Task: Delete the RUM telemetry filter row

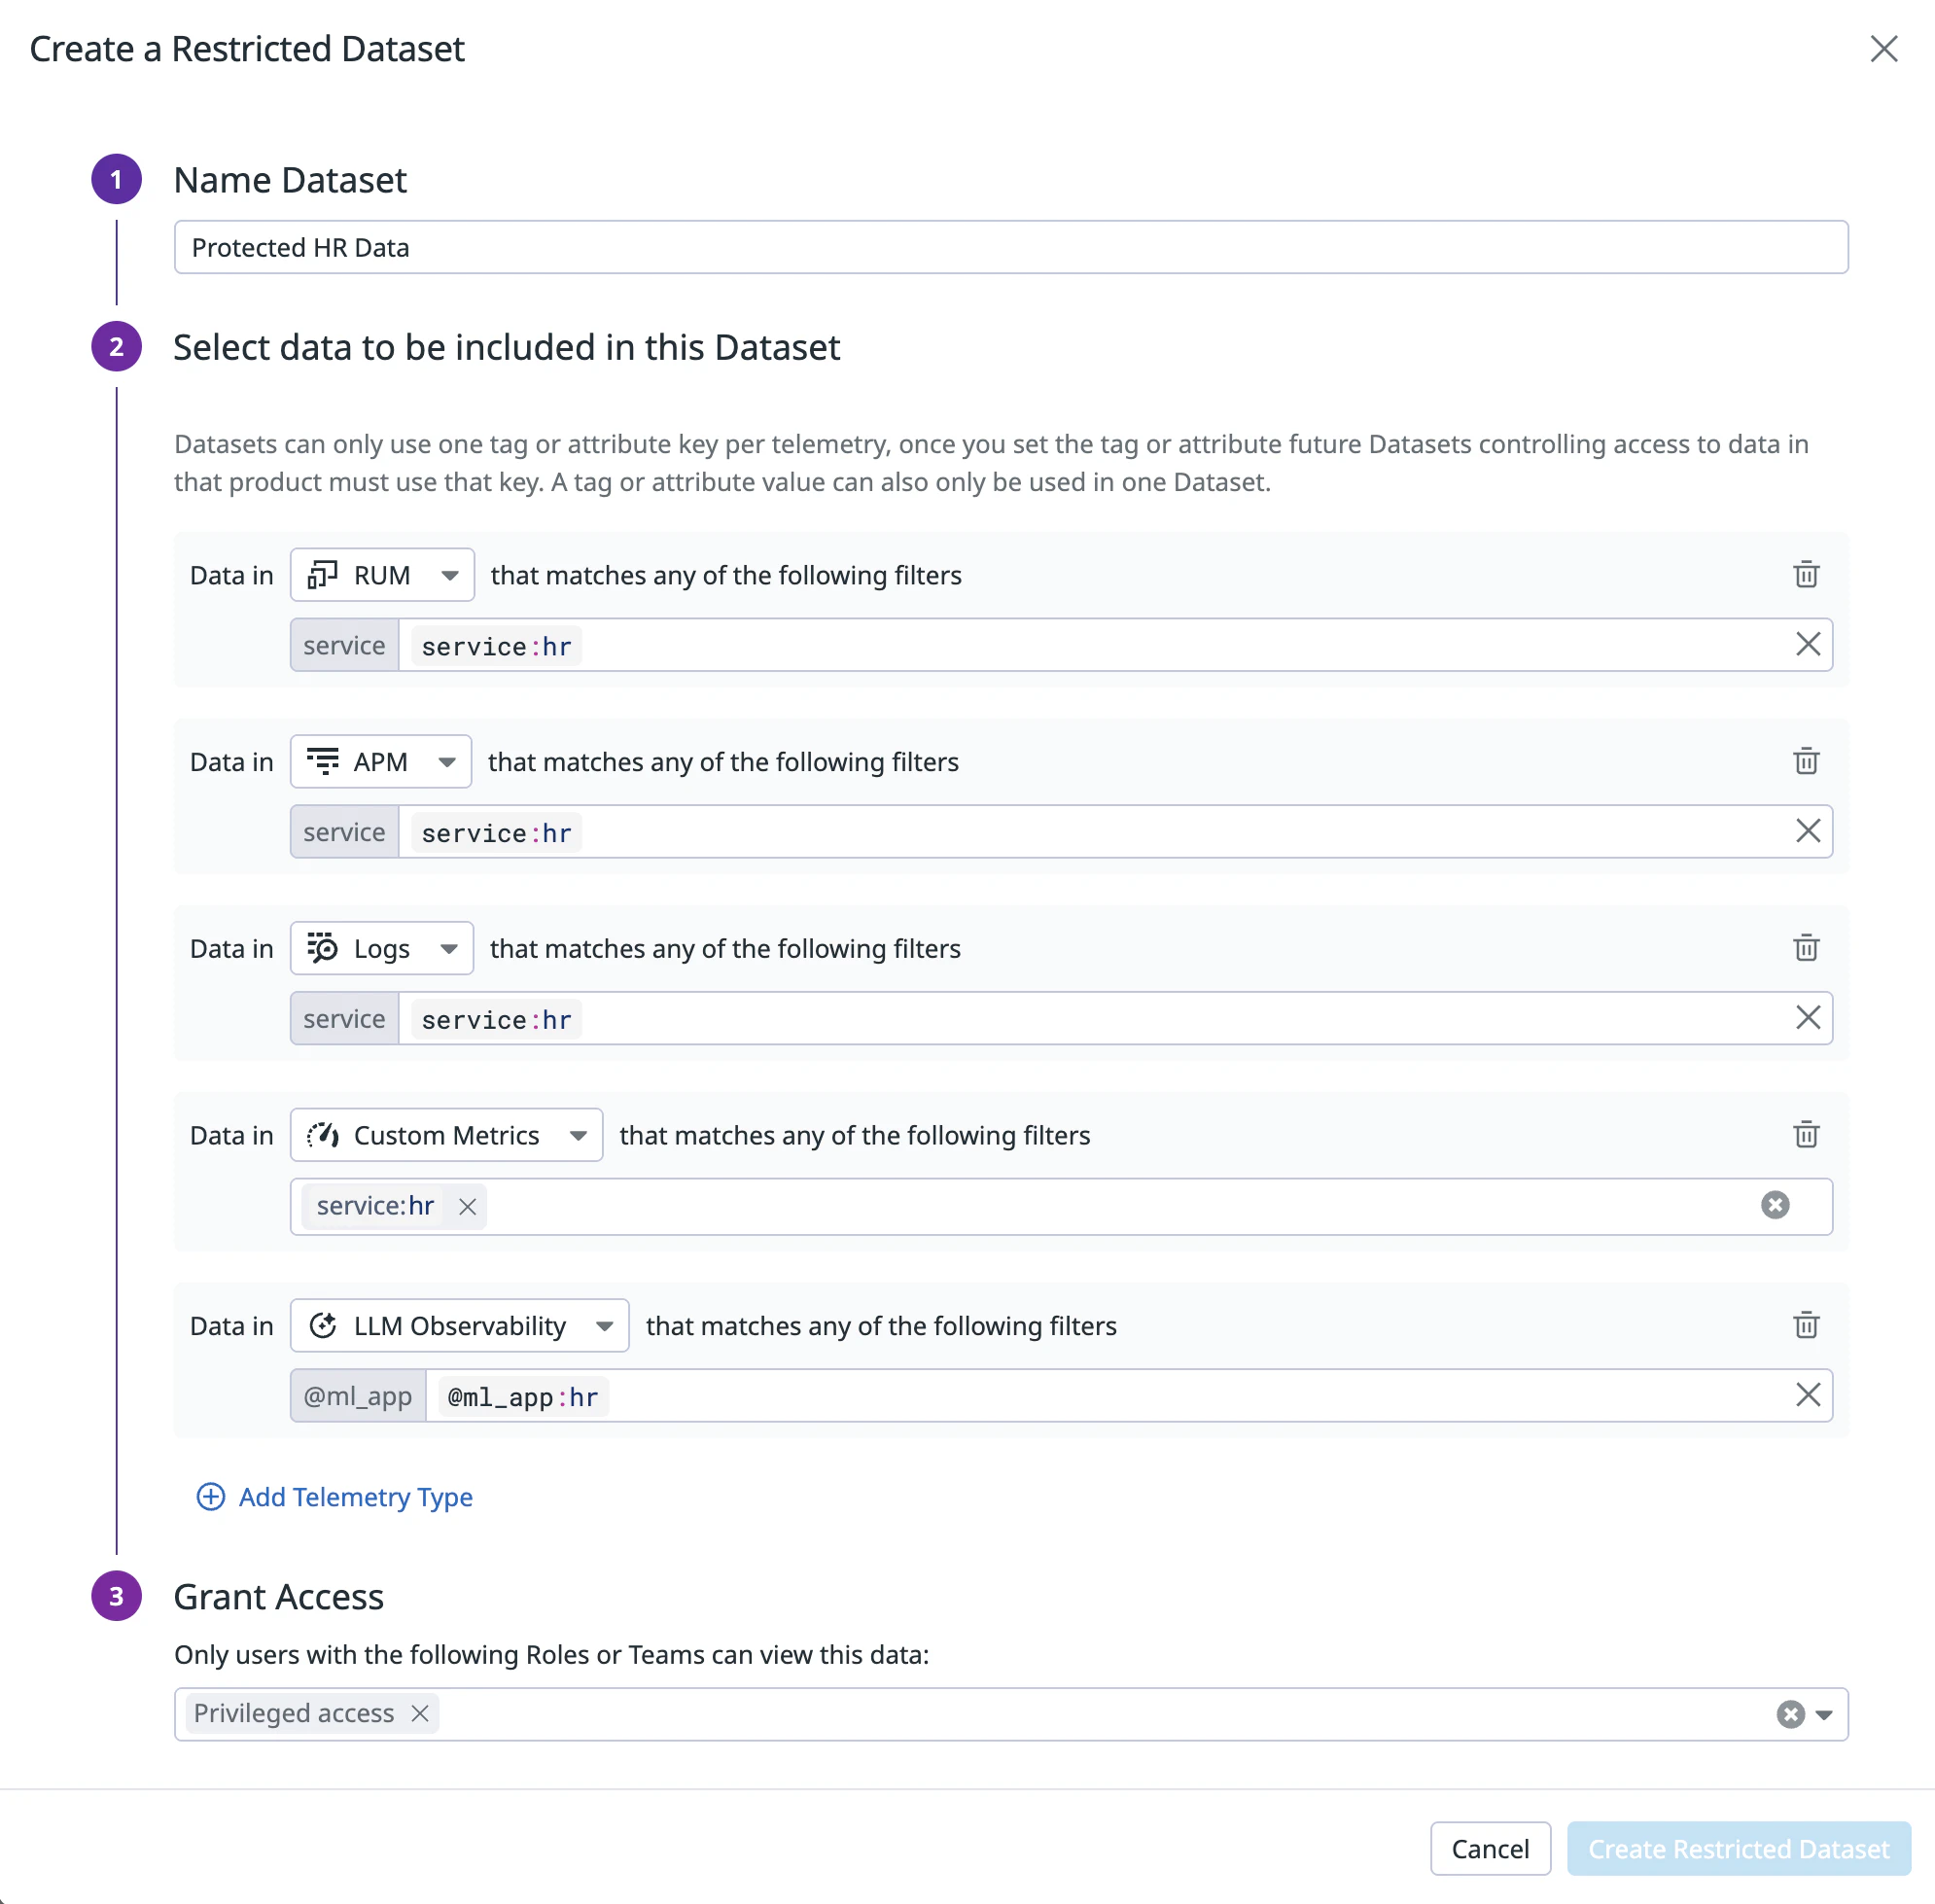Action: tap(1805, 575)
